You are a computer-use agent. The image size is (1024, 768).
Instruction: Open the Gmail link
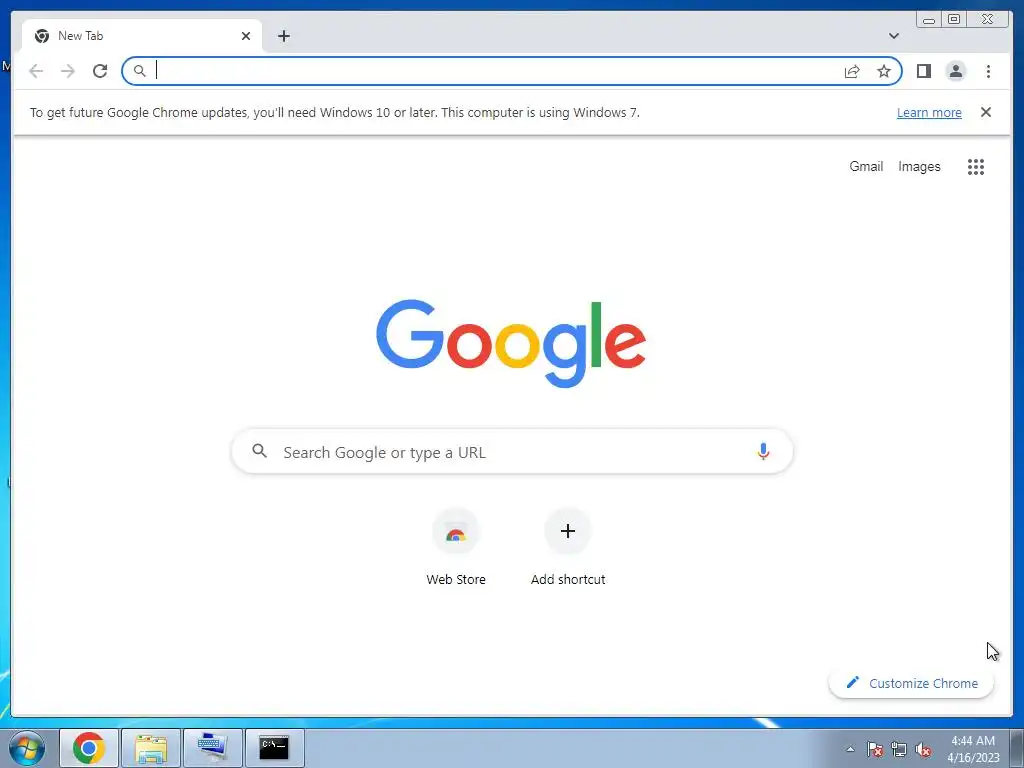[x=866, y=167]
